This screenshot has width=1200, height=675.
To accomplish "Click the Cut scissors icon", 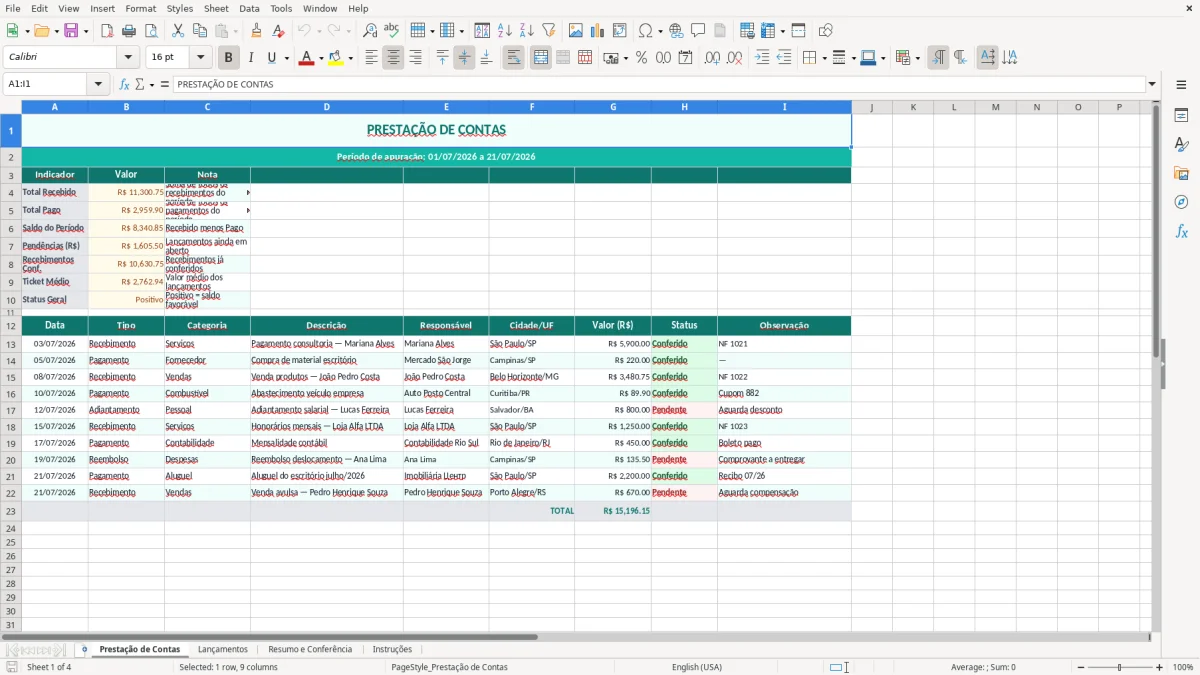I will 178,31.
